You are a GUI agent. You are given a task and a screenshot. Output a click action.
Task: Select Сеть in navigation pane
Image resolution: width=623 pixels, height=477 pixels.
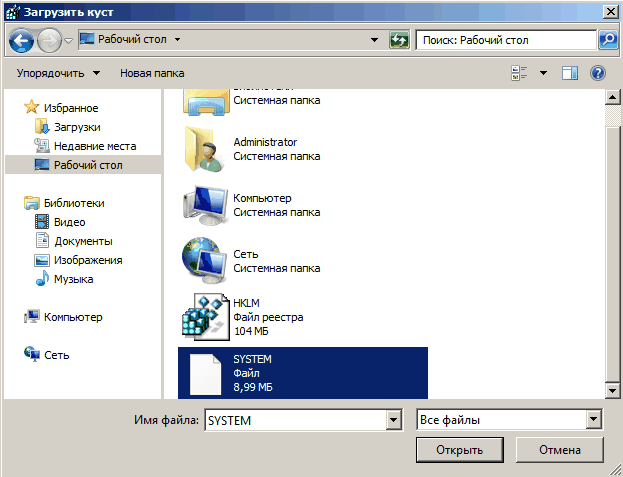[56, 355]
